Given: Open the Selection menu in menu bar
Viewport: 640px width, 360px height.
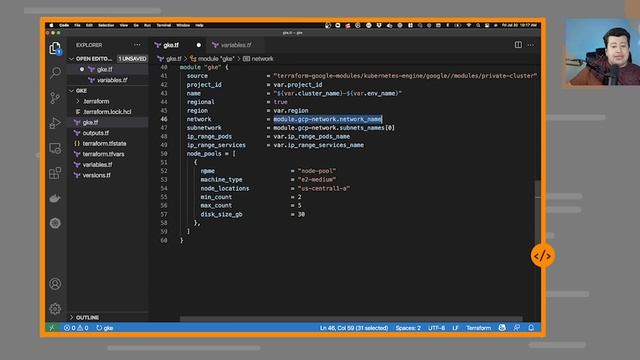Looking at the screenshot, I should pos(106,25).
